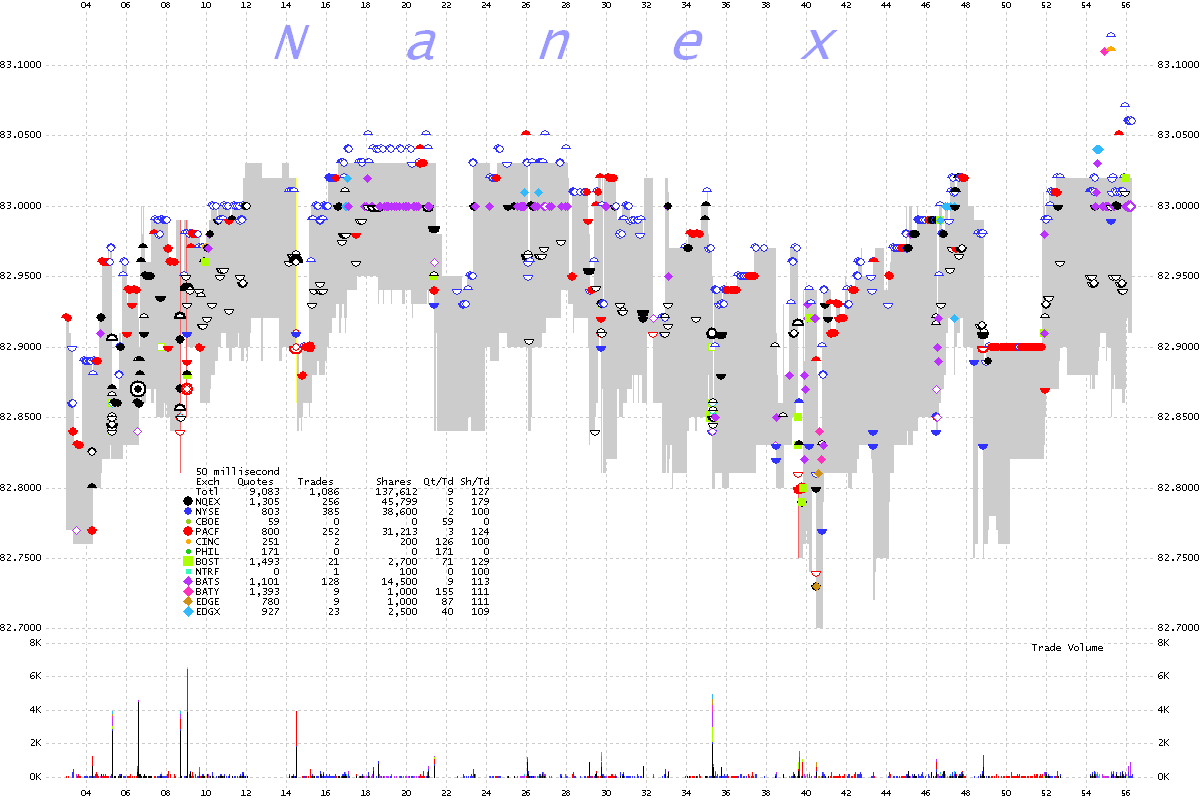Select the lime square marker for BOST

click(187, 561)
